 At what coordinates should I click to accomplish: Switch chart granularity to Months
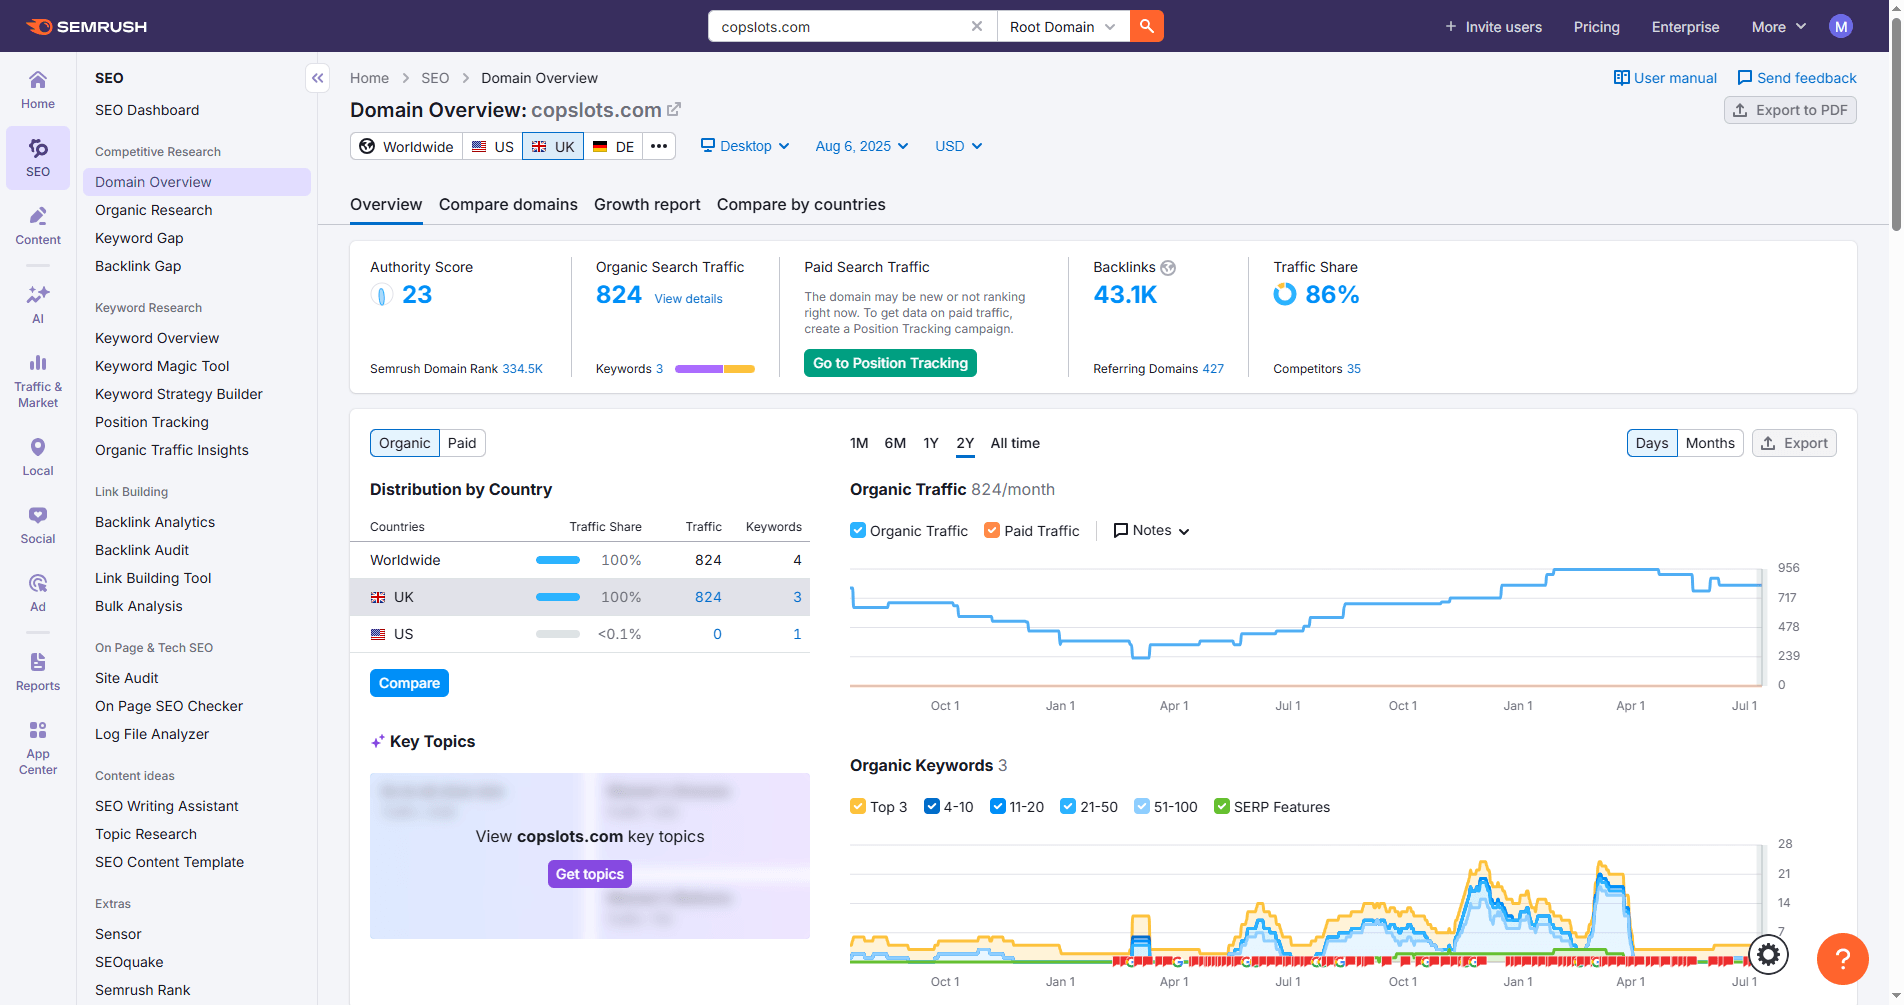(x=1710, y=443)
